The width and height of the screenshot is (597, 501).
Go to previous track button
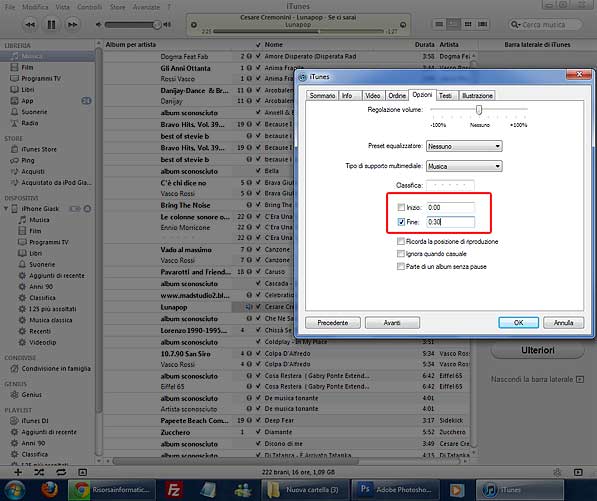pyautogui.click(x=30, y=25)
